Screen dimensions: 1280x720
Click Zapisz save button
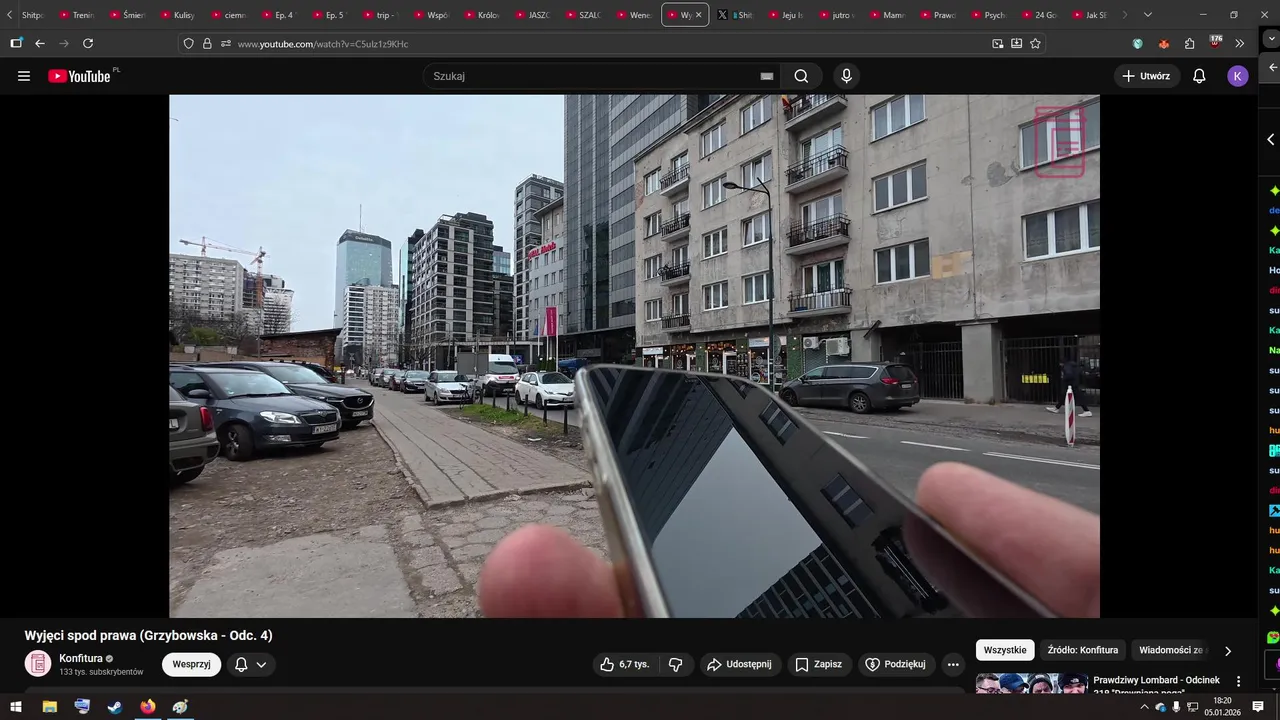pyautogui.click(x=819, y=664)
